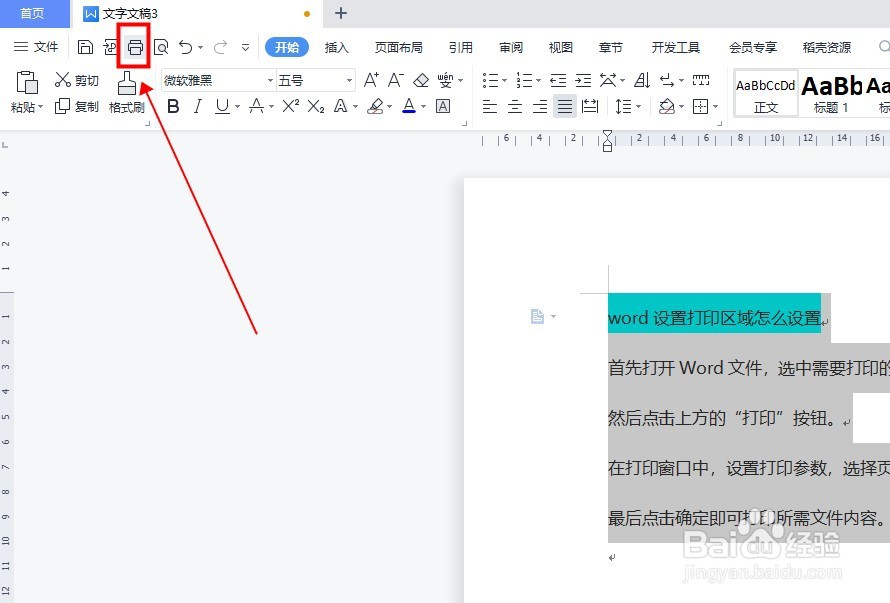Click the sort text icon

(642, 81)
